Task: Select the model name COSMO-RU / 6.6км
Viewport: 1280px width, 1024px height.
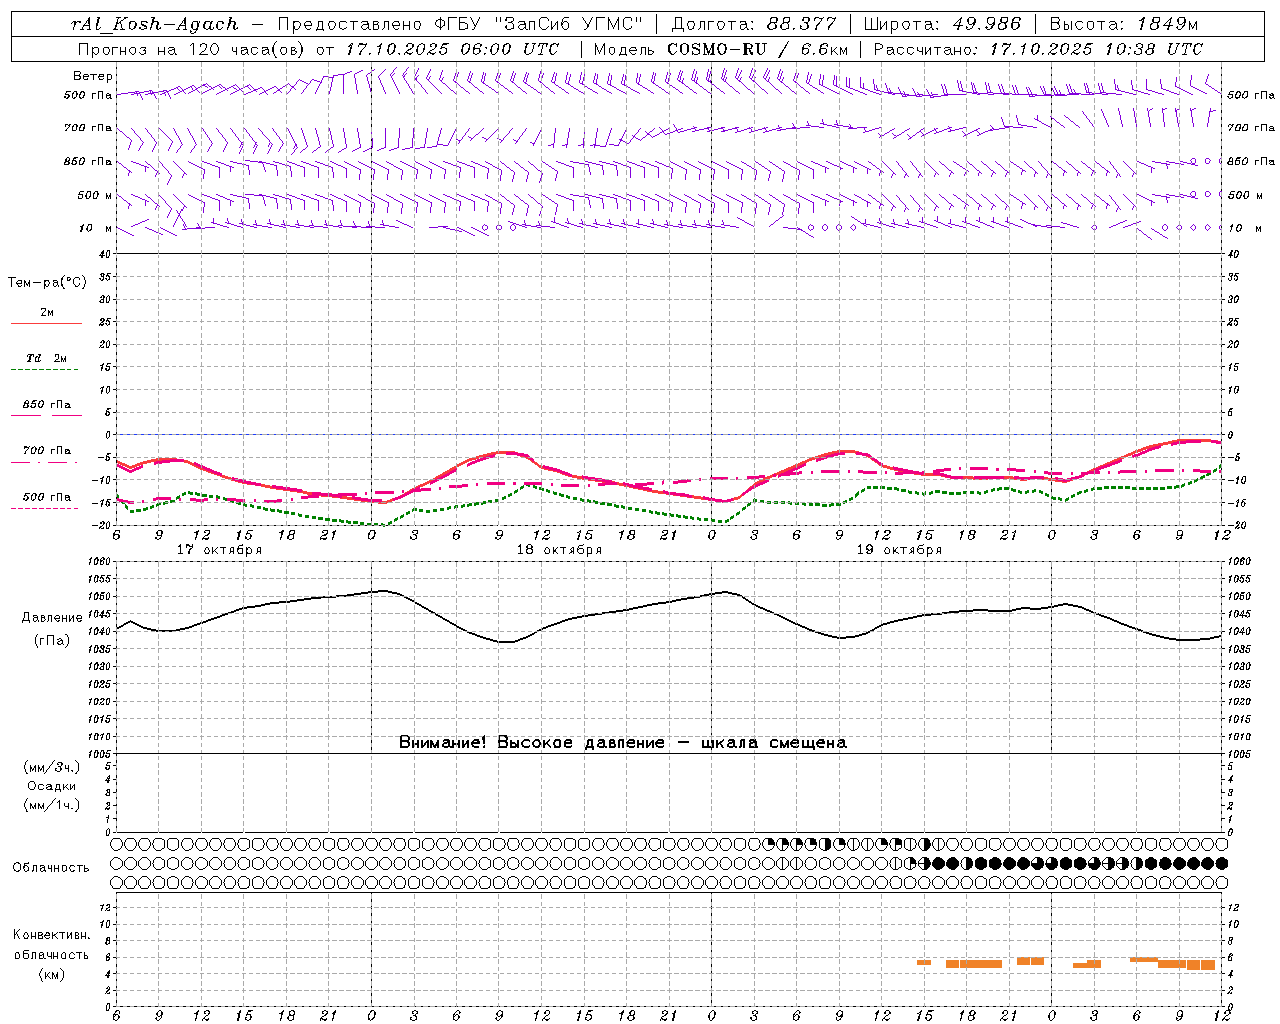Action: (x=757, y=48)
